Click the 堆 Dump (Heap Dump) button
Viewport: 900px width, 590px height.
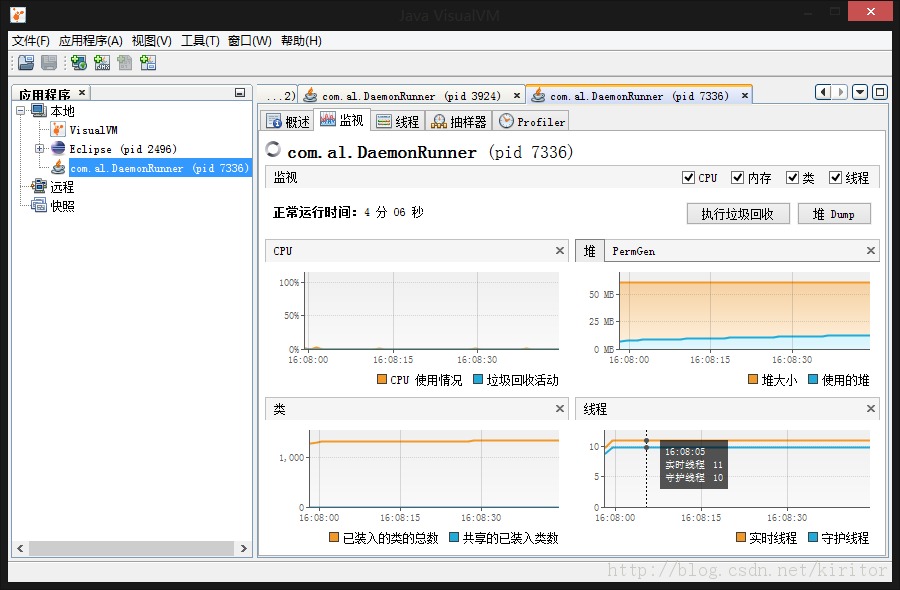[x=834, y=213]
